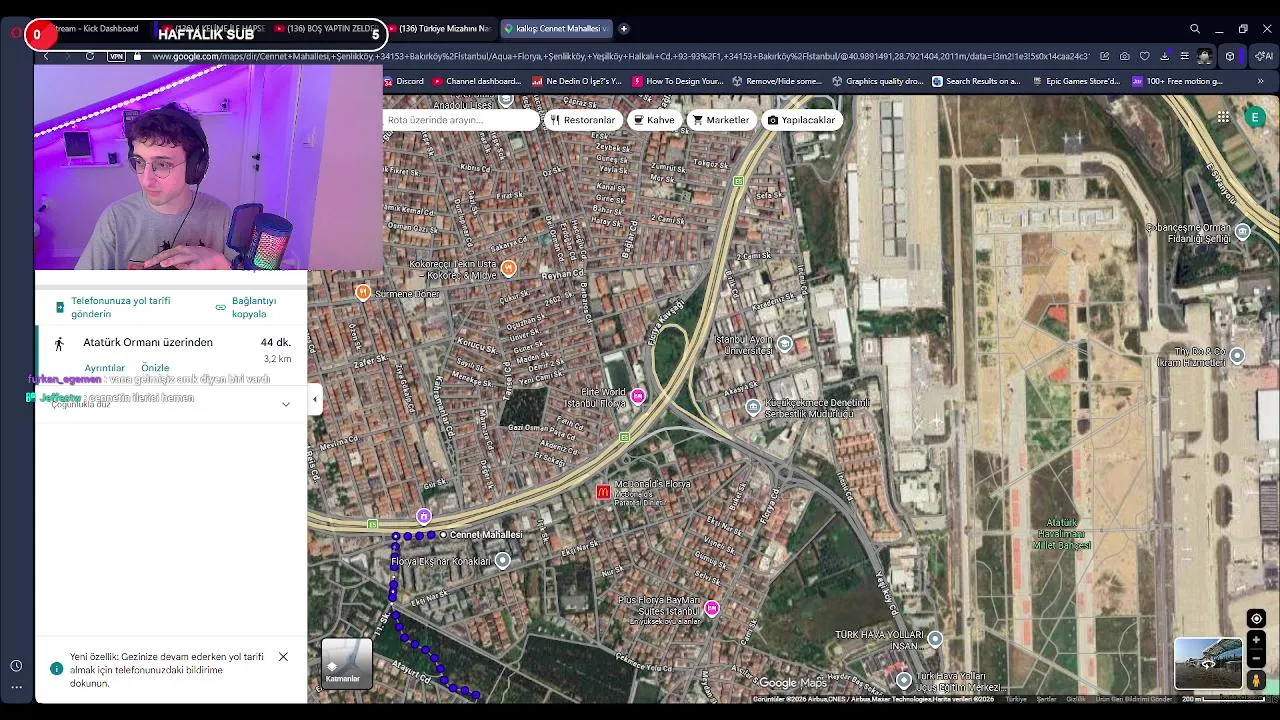Viewport: 1280px width, 720px height.
Task: Filter by Yapılacaklar chip
Action: coord(801,120)
